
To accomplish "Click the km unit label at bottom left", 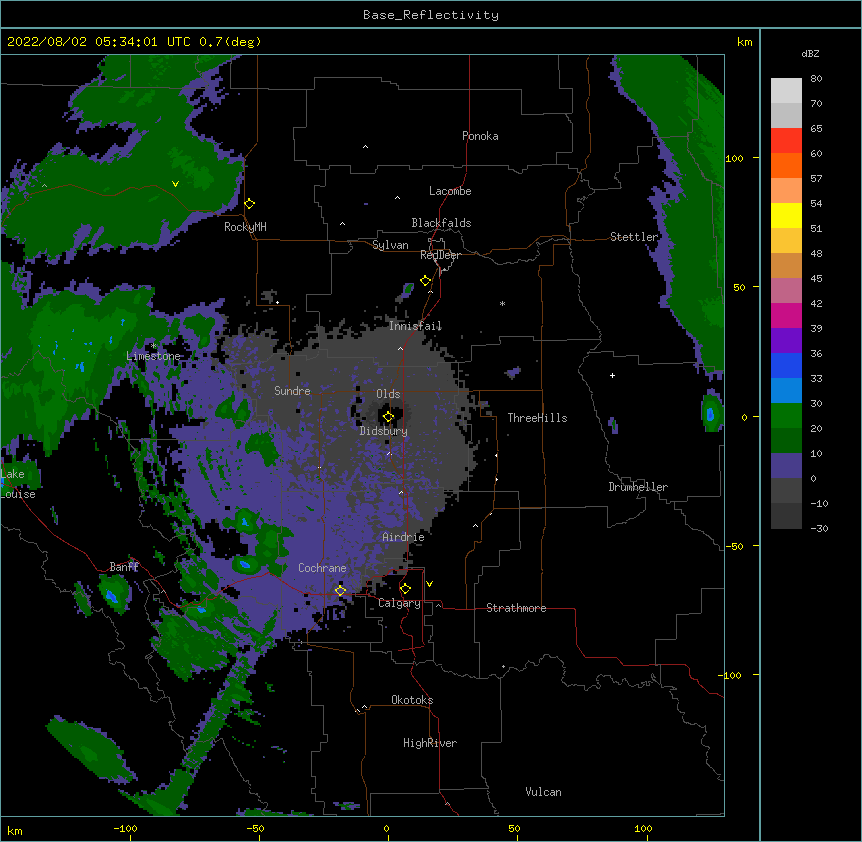I will [15, 830].
